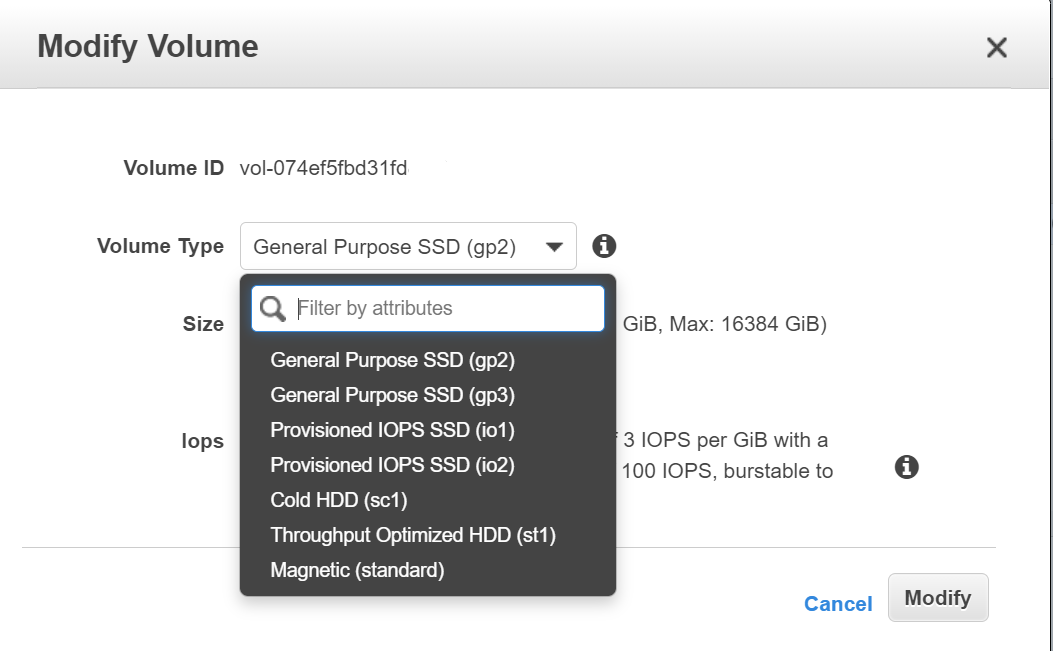Select General Purpose SSD (gp2) option
The height and width of the screenshot is (651, 1053).
(392, 360)
